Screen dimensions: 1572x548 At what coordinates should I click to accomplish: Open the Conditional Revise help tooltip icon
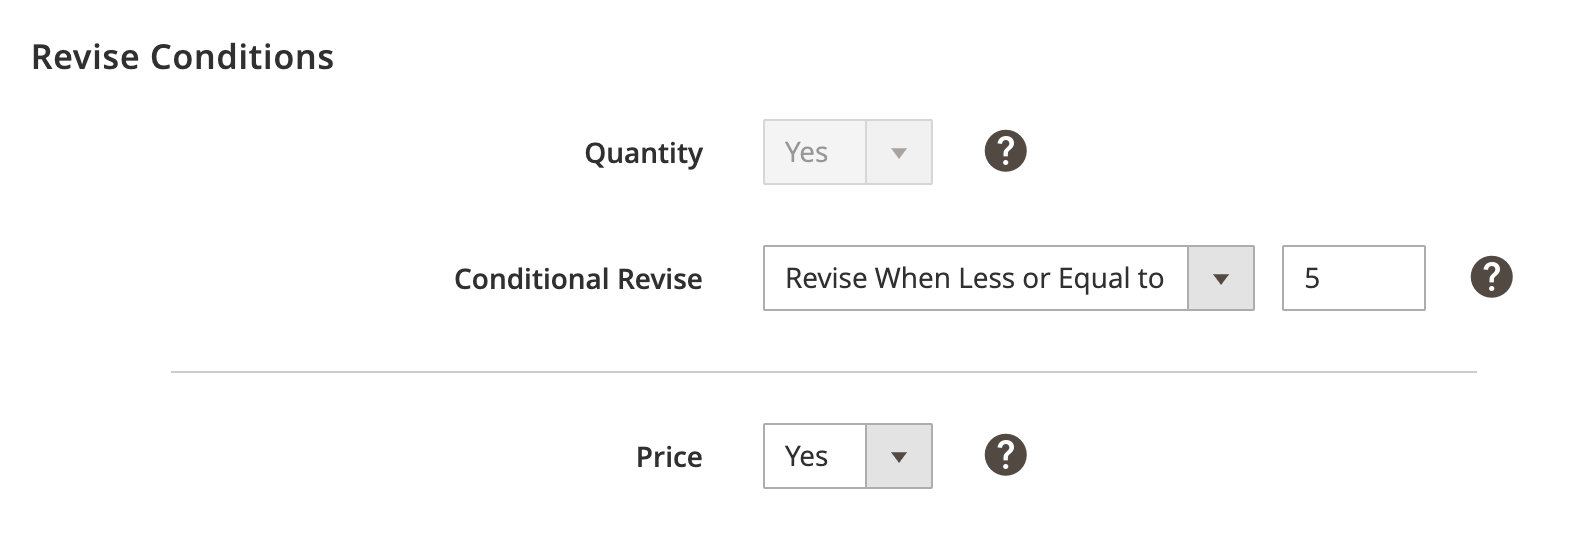point(1491,277)
